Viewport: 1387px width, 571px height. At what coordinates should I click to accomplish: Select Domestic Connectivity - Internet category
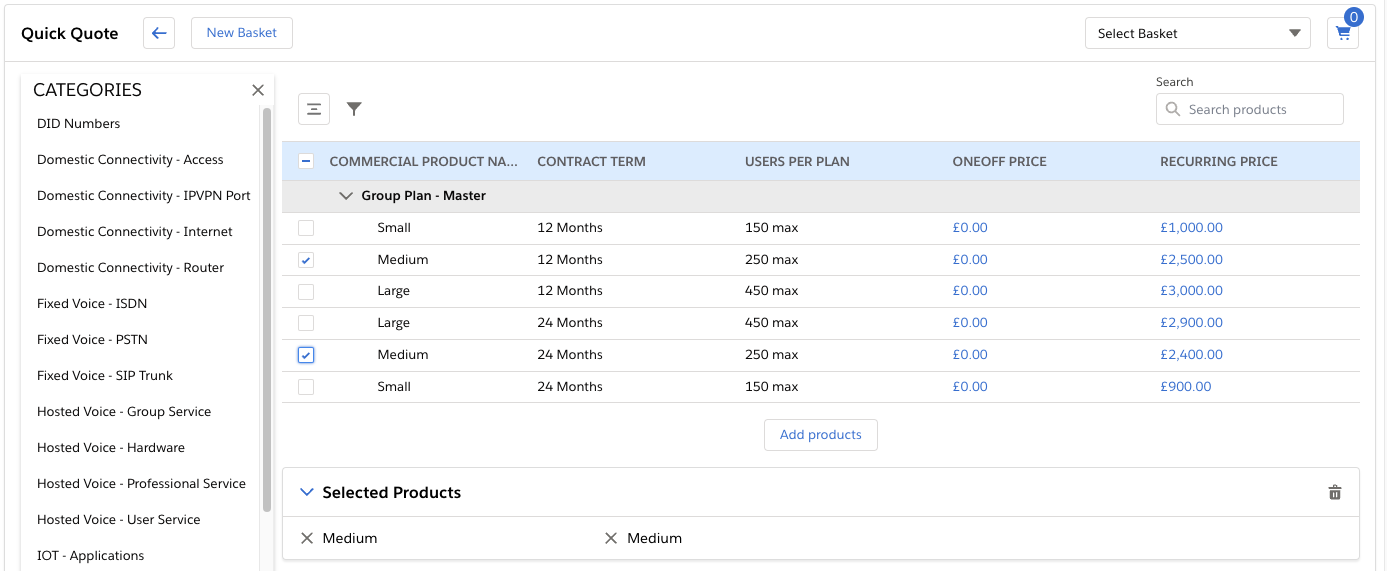coord(135,232)
